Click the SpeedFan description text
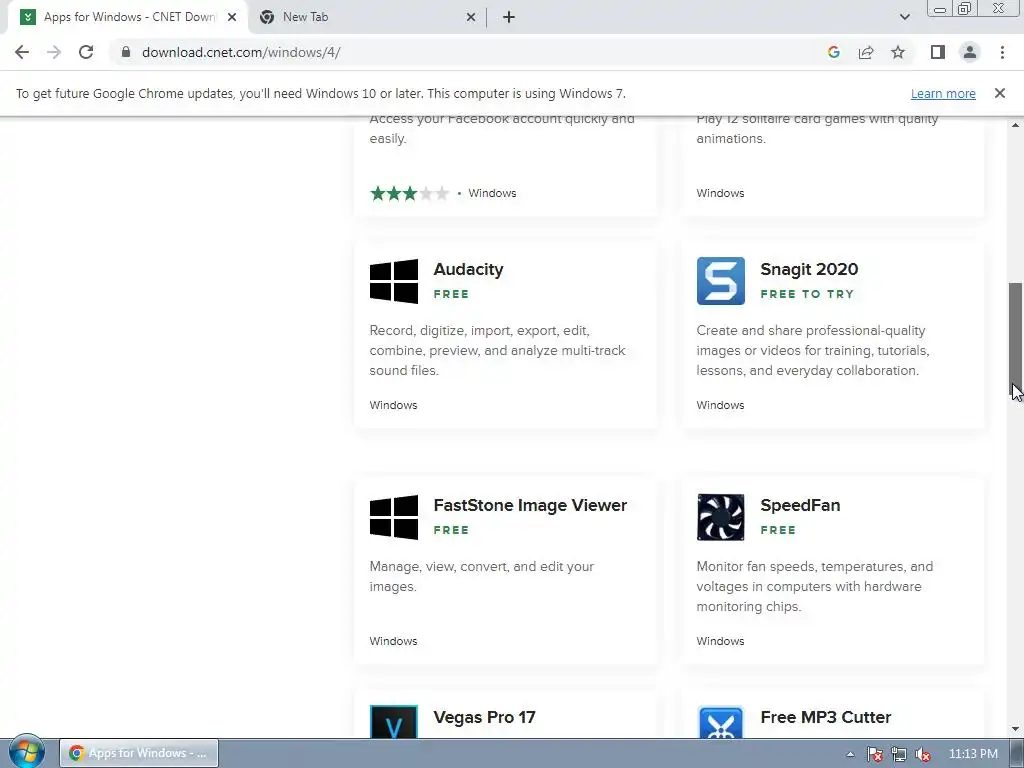Image resolution: width=1024 pixels, height=768 pixels. click(x=814, y=586)
